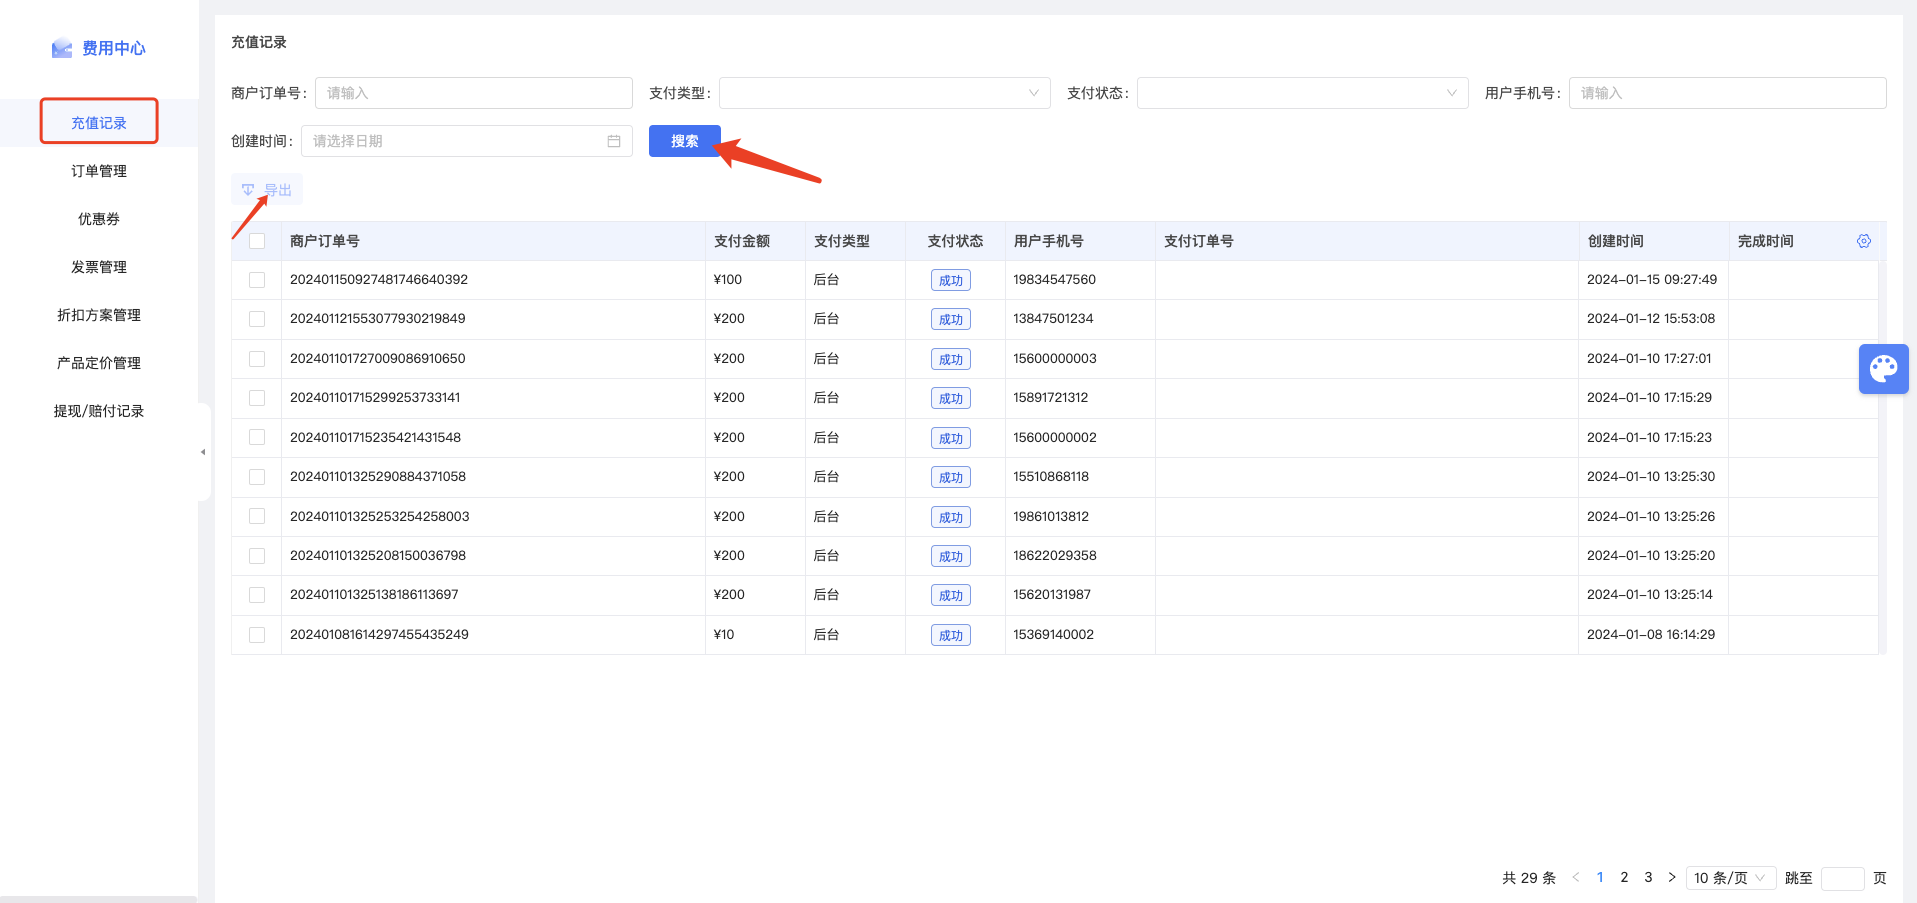Open the 支付类型 dropdown
Screen dimensions: 1917x903
pyautogui.click(x=885, y=93)
